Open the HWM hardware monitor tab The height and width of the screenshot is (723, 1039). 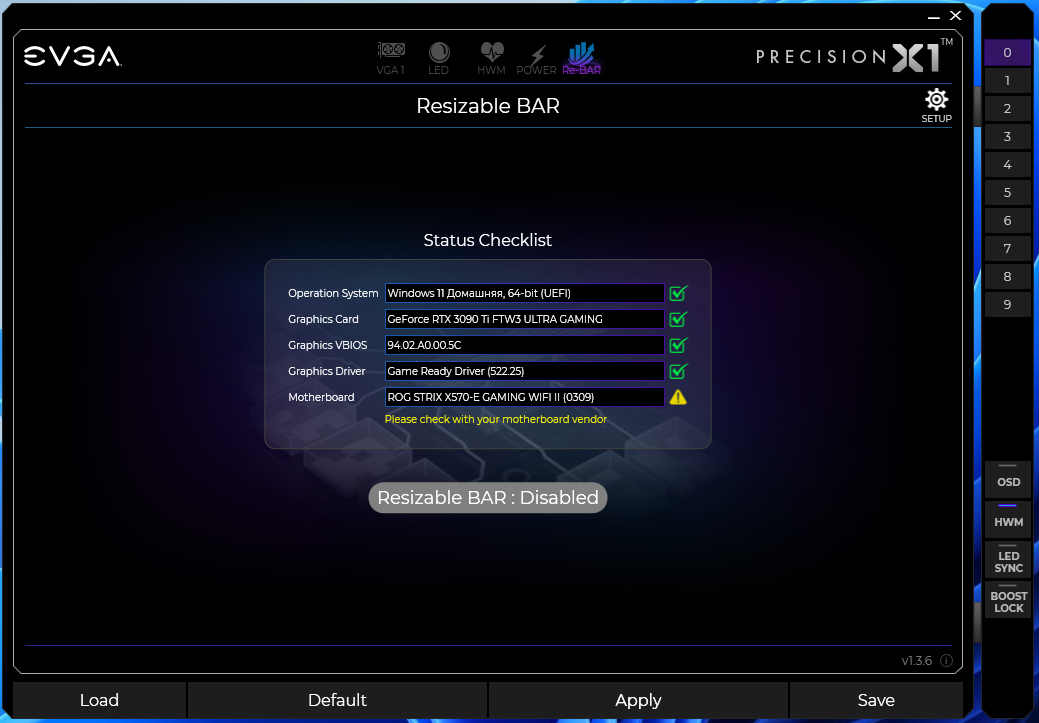coord(492,58)
